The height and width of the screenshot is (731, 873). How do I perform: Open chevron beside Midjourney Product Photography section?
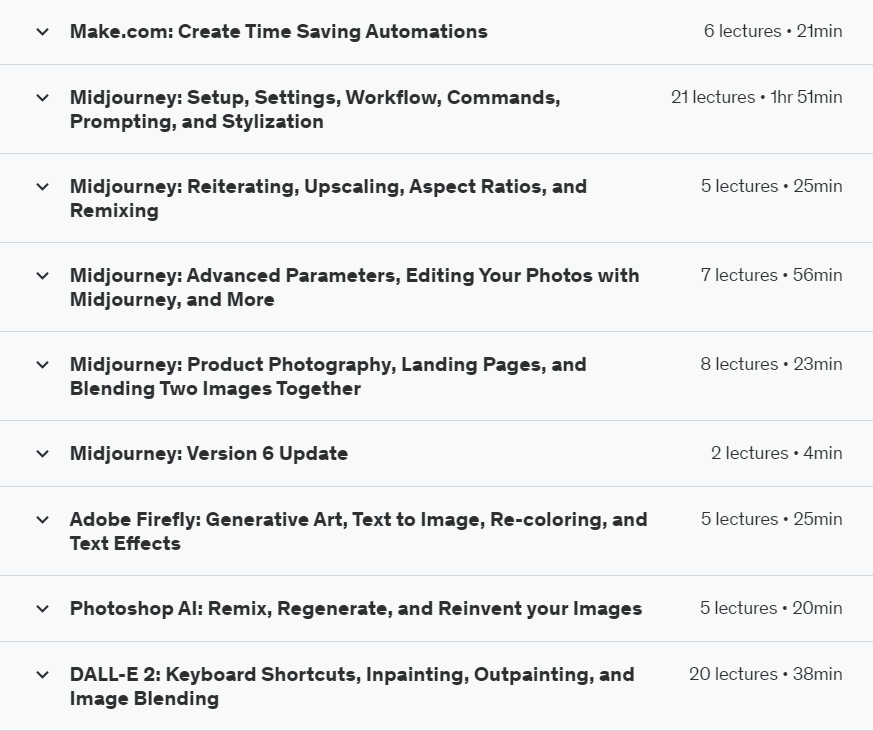click(x=42, y=365)
